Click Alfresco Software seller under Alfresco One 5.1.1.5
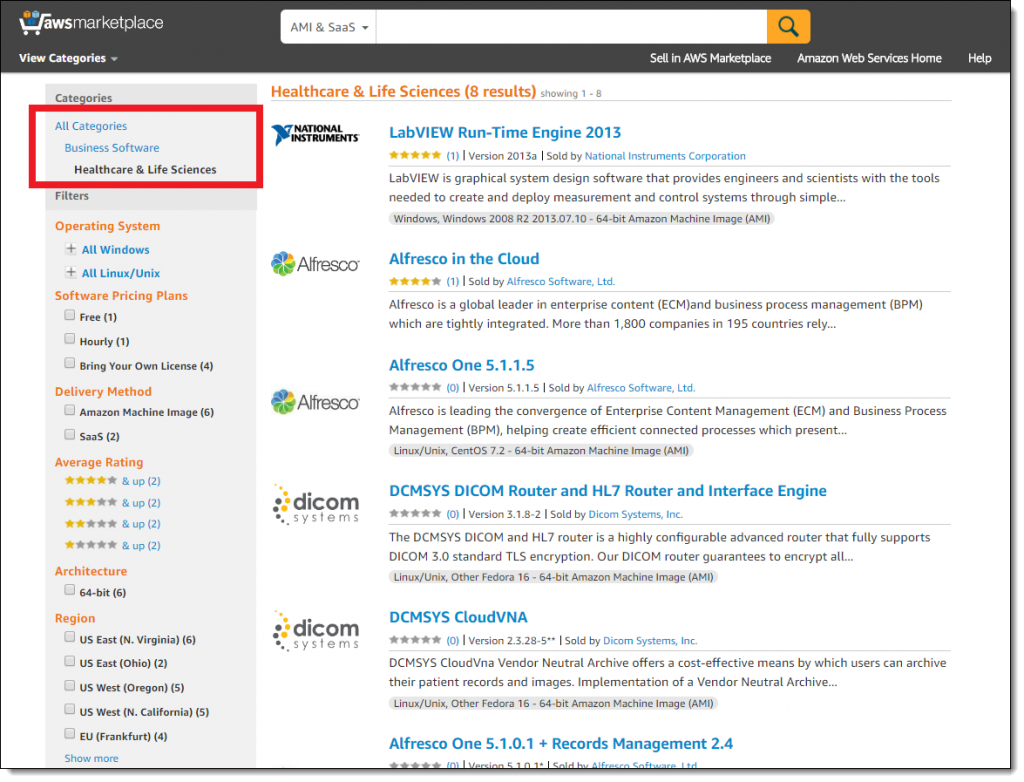This screenshot has height=782, width=1024. (641, 388)
